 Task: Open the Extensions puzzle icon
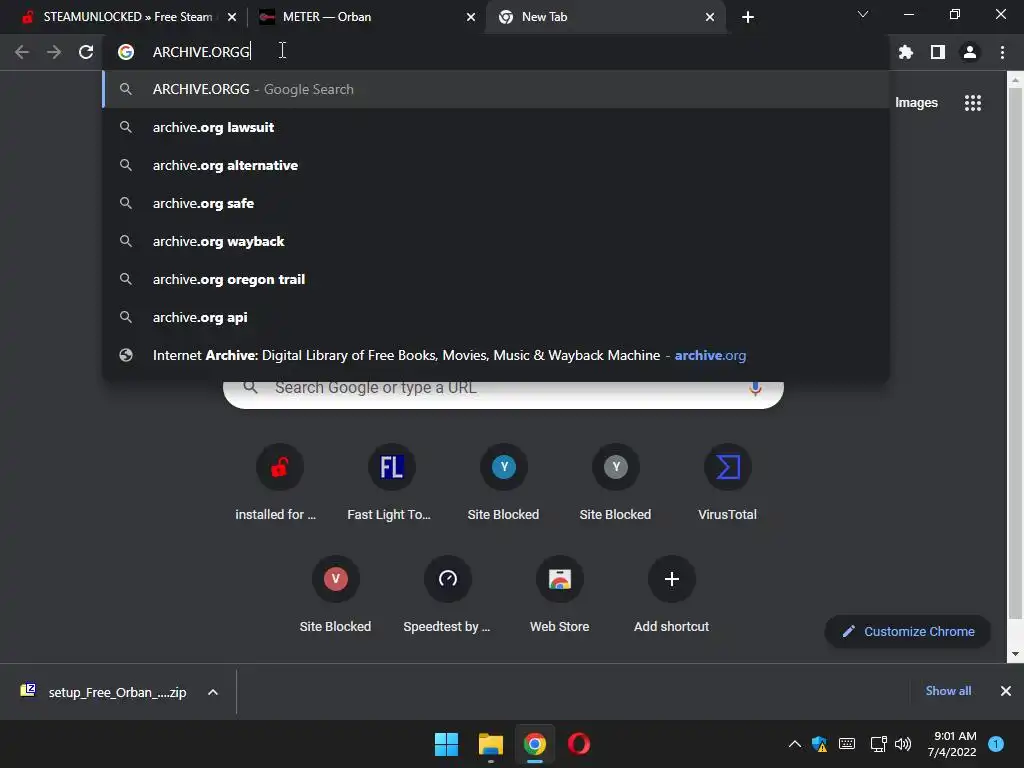tap(905, 52)
